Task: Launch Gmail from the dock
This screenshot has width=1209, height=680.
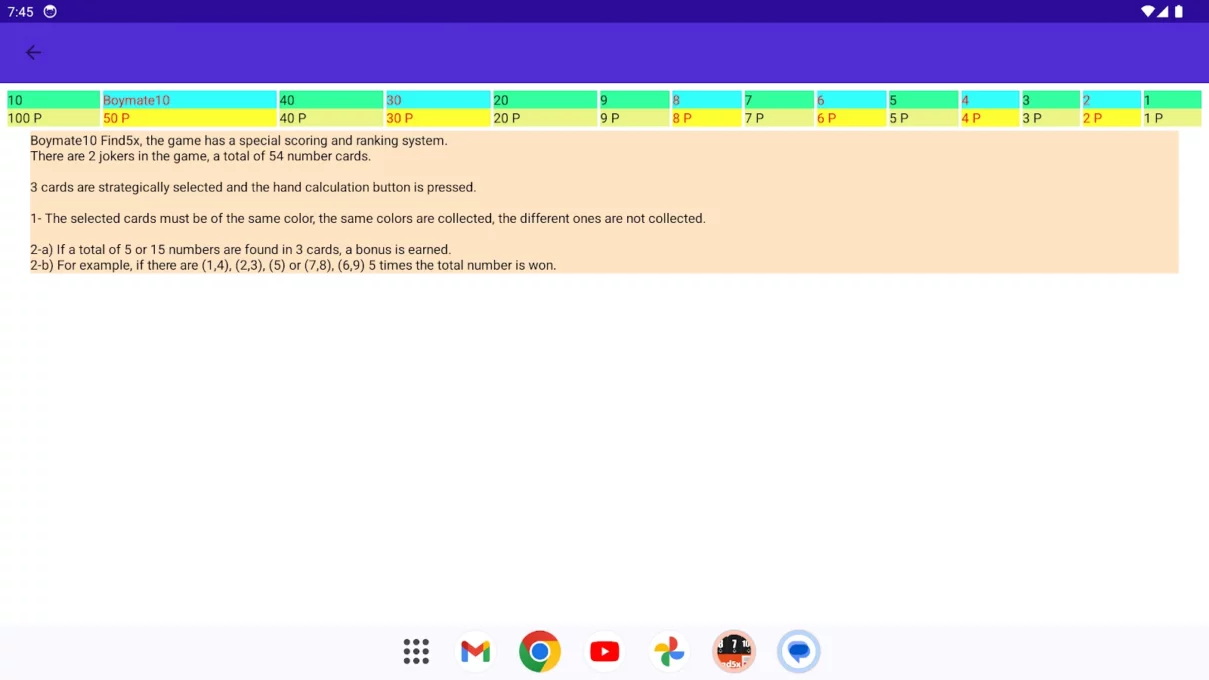Action: coord(475,652)
